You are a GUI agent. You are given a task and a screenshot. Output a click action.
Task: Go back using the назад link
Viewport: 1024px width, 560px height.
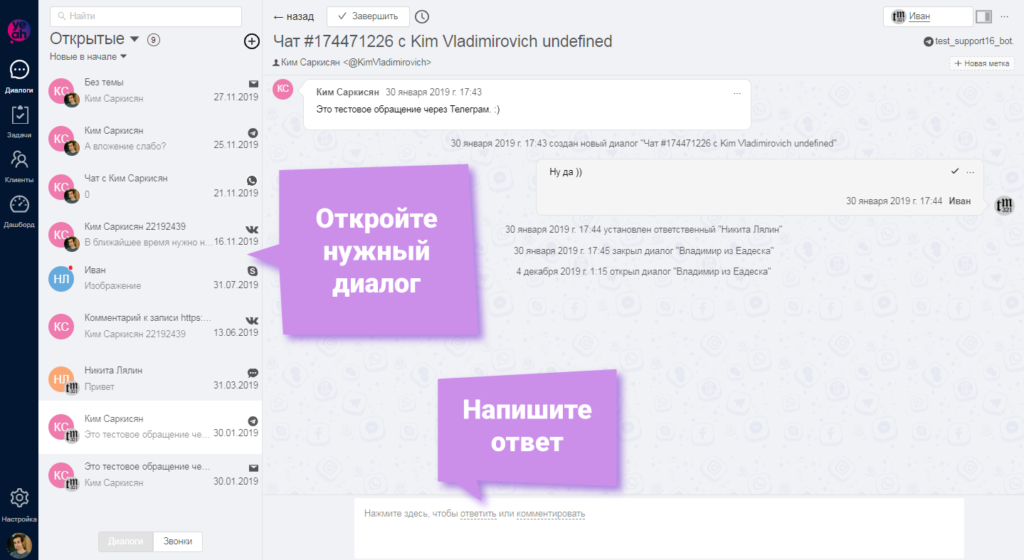point(293,17)
